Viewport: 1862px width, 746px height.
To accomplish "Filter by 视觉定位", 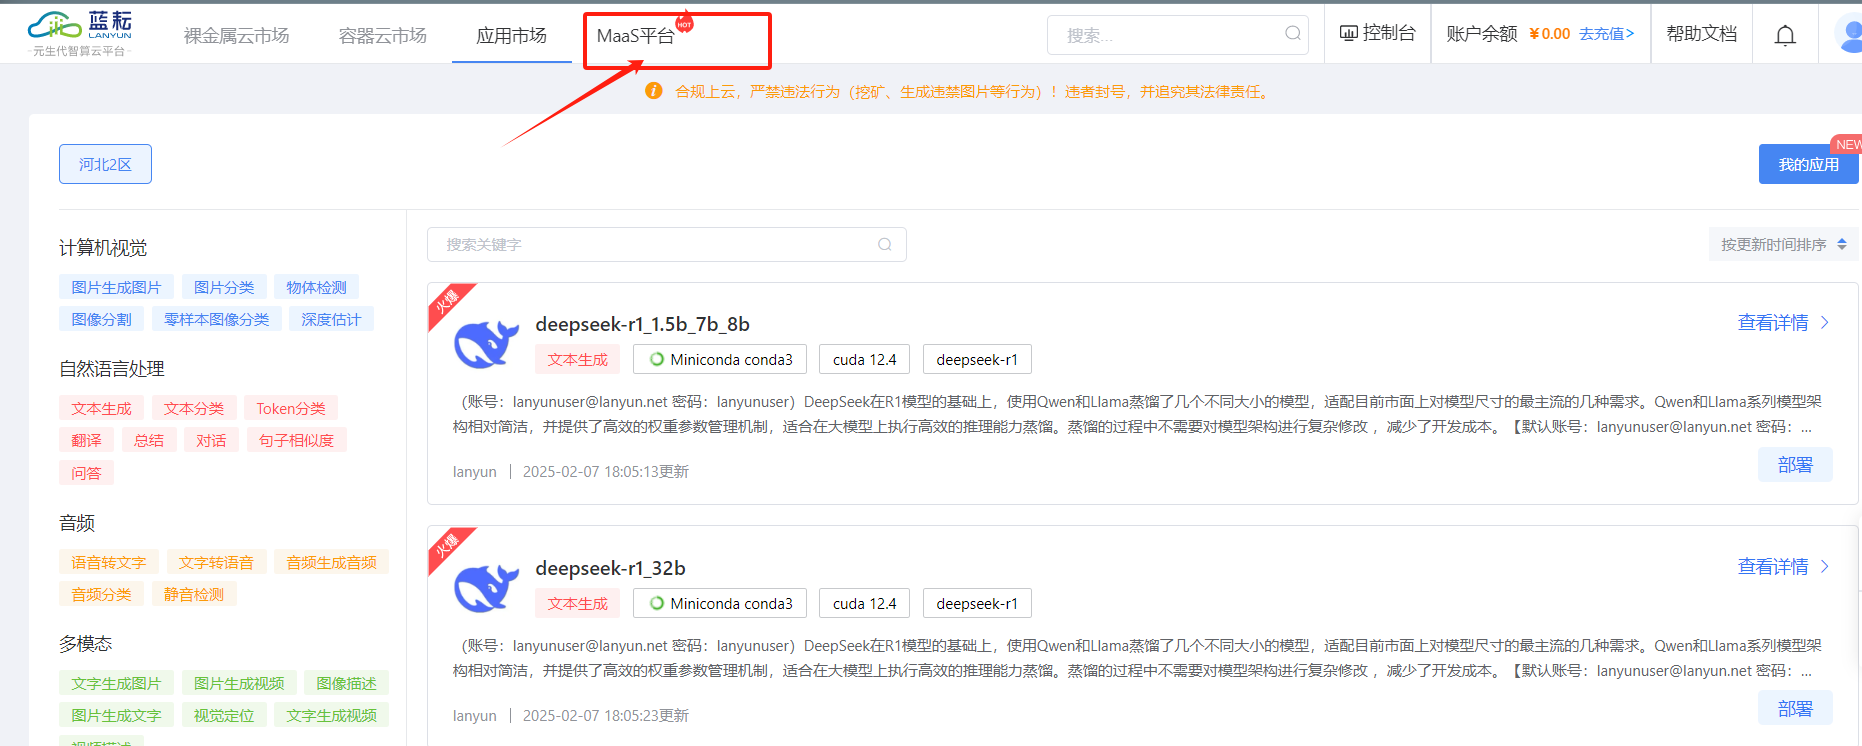I will point(224,715).
